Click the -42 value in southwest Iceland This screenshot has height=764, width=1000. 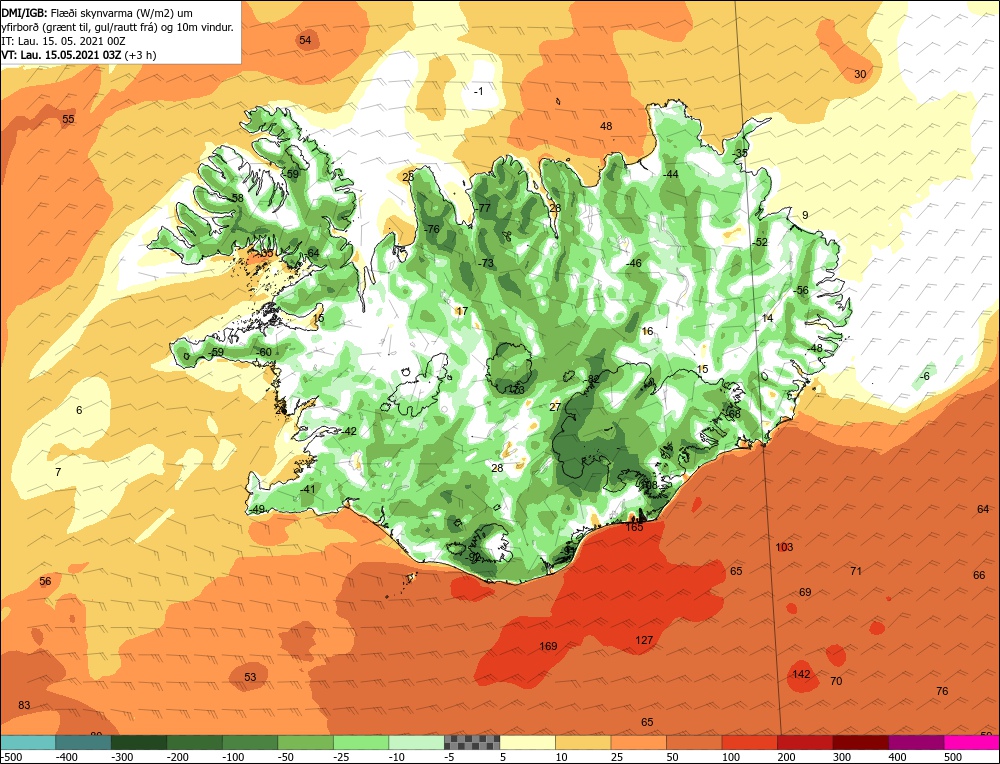348,431
